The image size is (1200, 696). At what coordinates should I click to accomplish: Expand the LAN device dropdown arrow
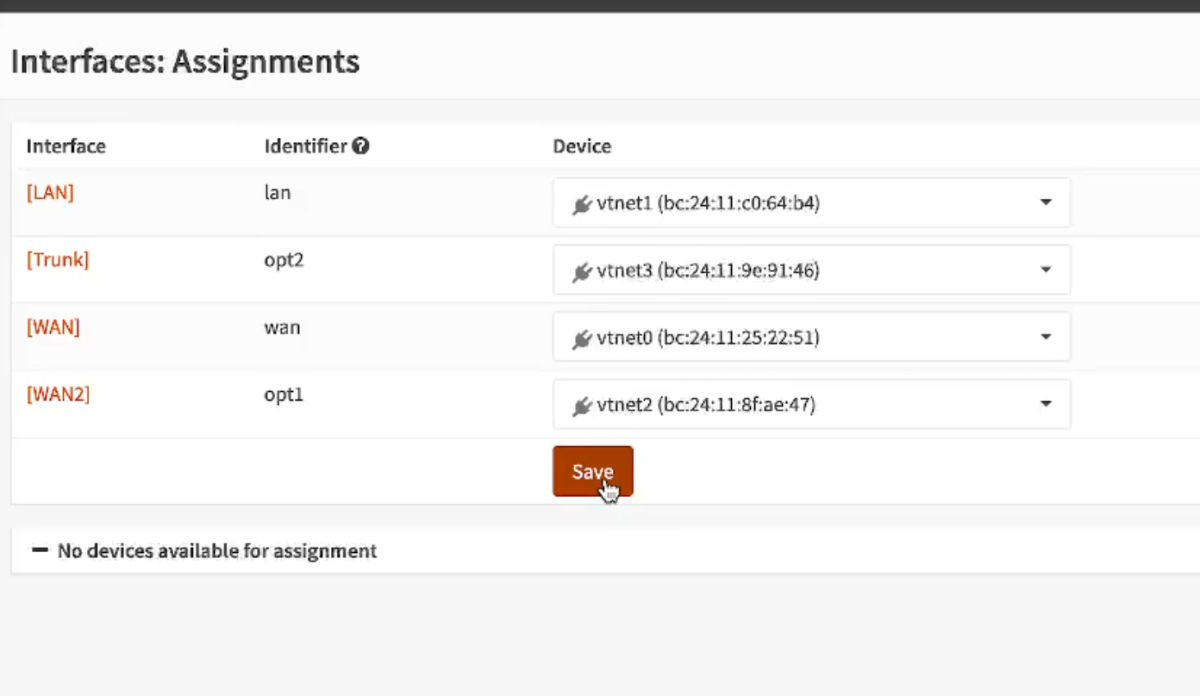click(1045, 203)
